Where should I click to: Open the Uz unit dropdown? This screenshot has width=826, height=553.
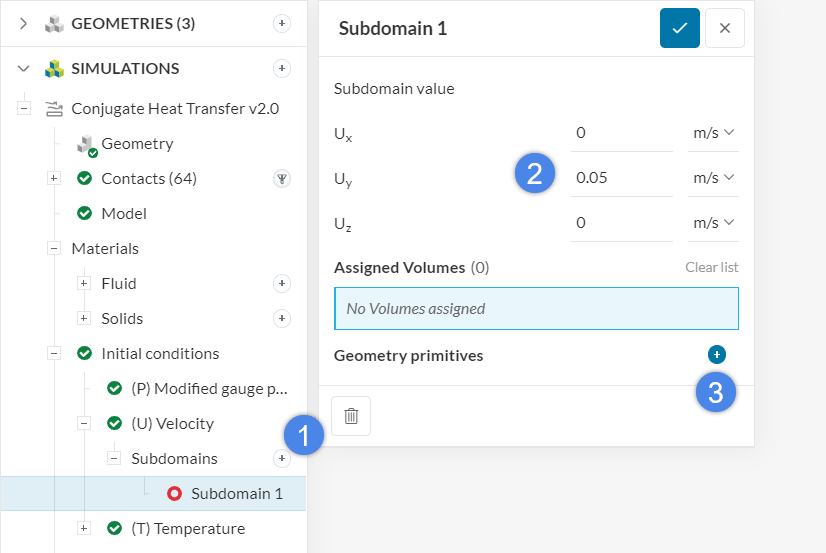coord(714,222)
